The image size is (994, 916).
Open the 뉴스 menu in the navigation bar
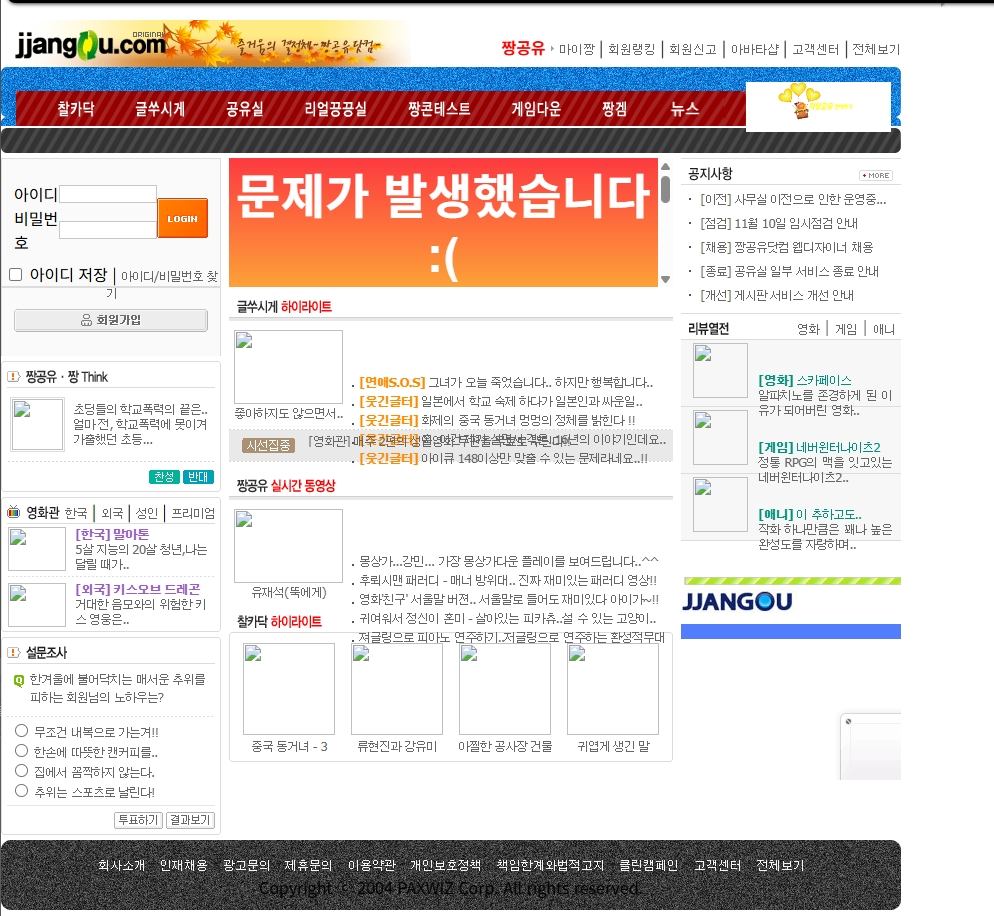coord(685,110)
